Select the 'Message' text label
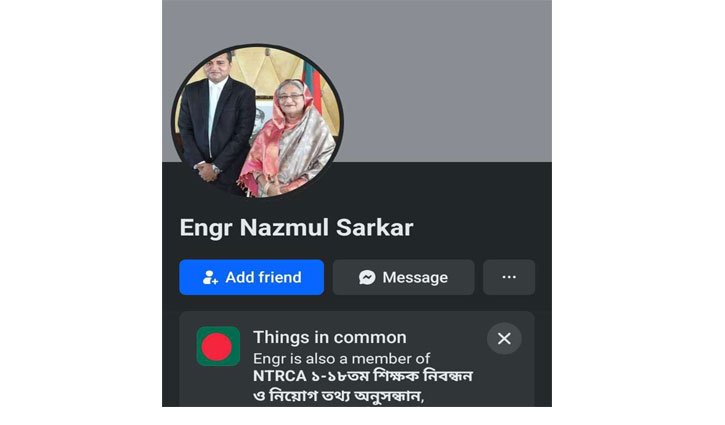 pyautogui.click(x=415, y=277)
